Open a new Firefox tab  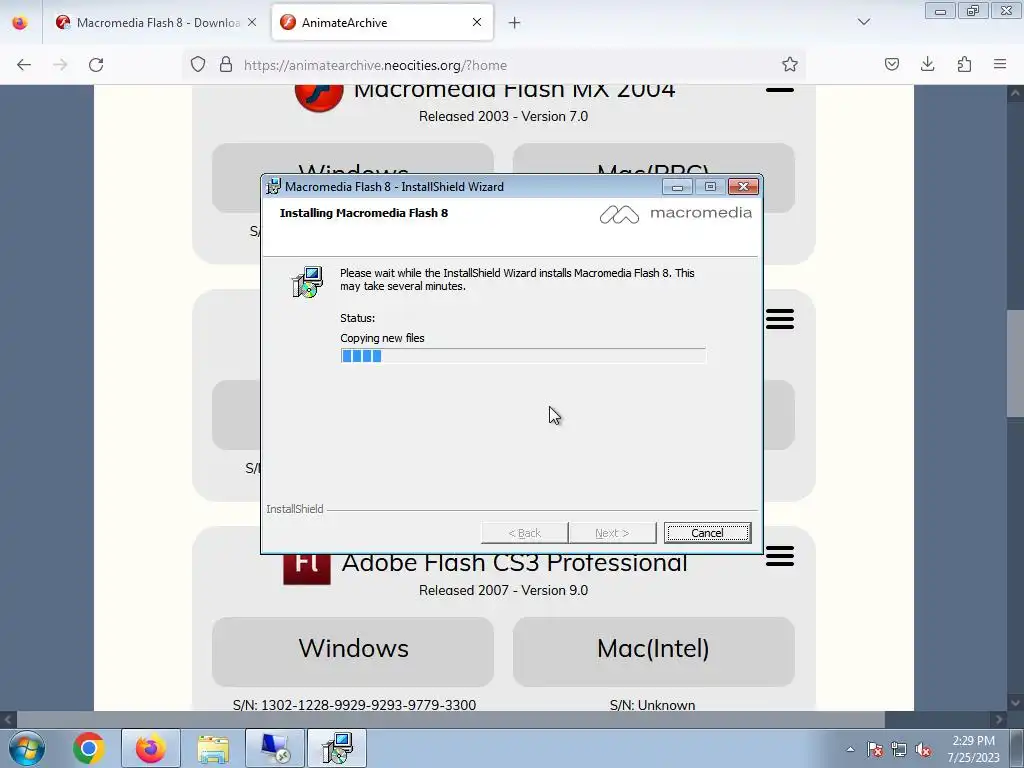point(515,23)
